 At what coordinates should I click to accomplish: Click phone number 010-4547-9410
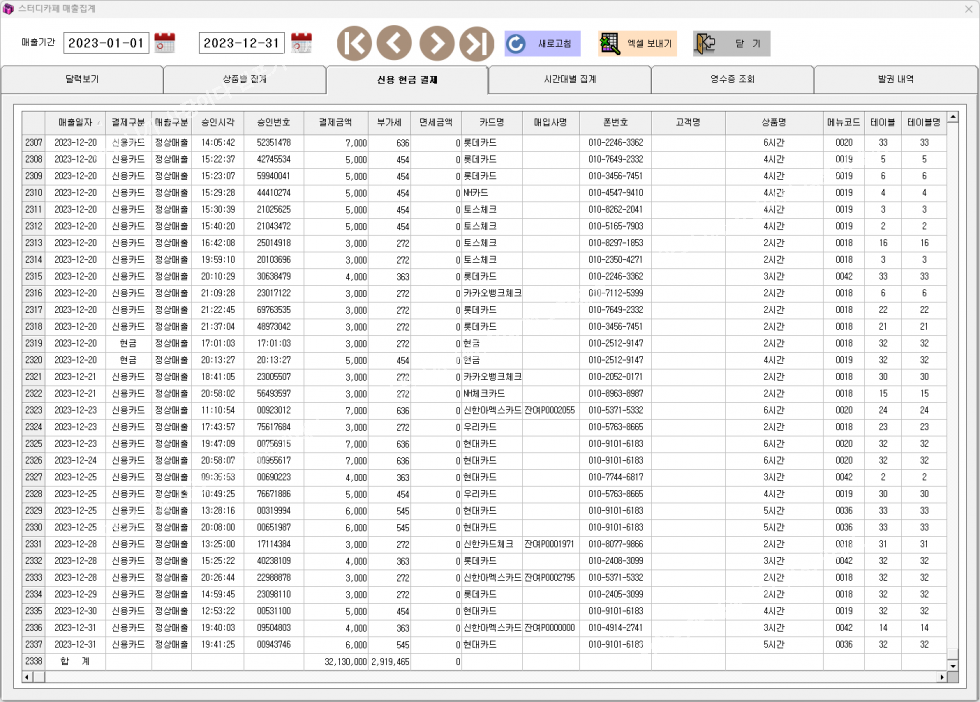(x=616, y=193)
